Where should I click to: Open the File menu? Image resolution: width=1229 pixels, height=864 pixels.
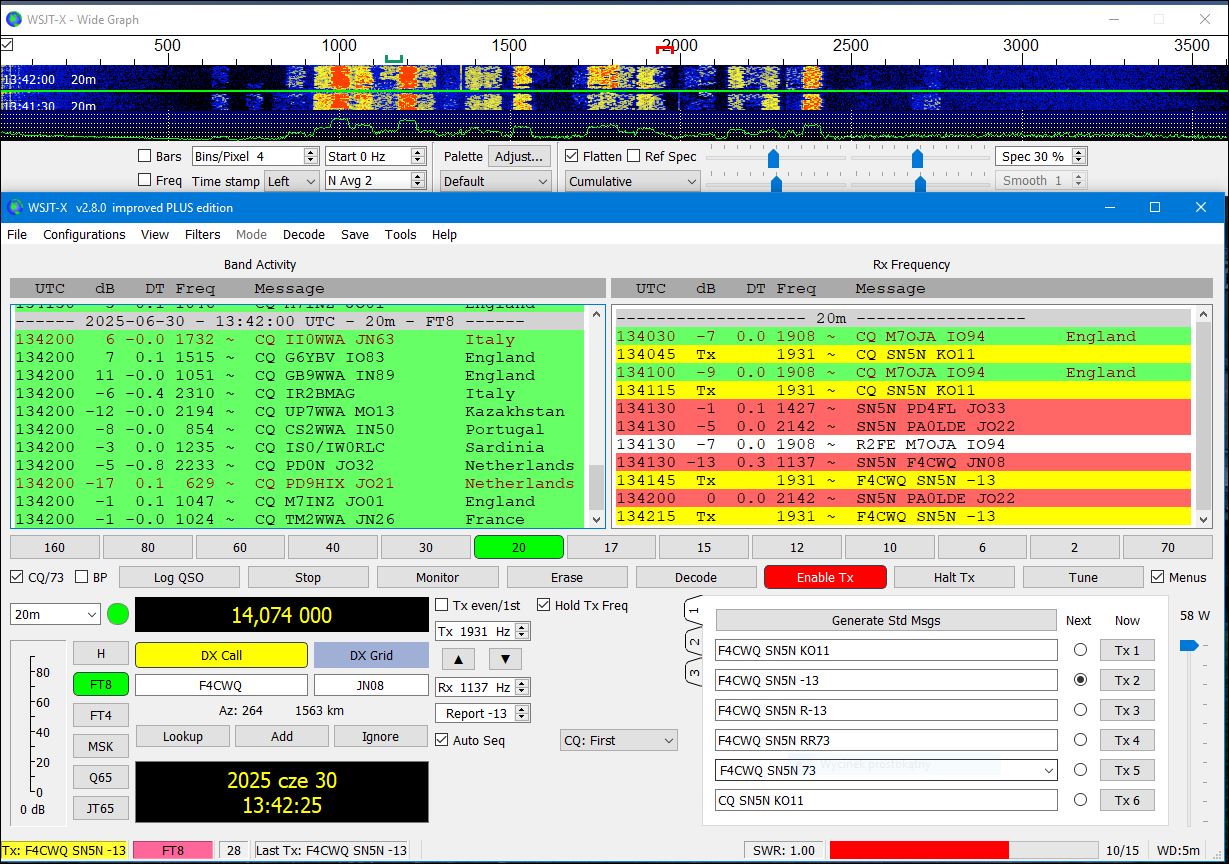point(17,234)
